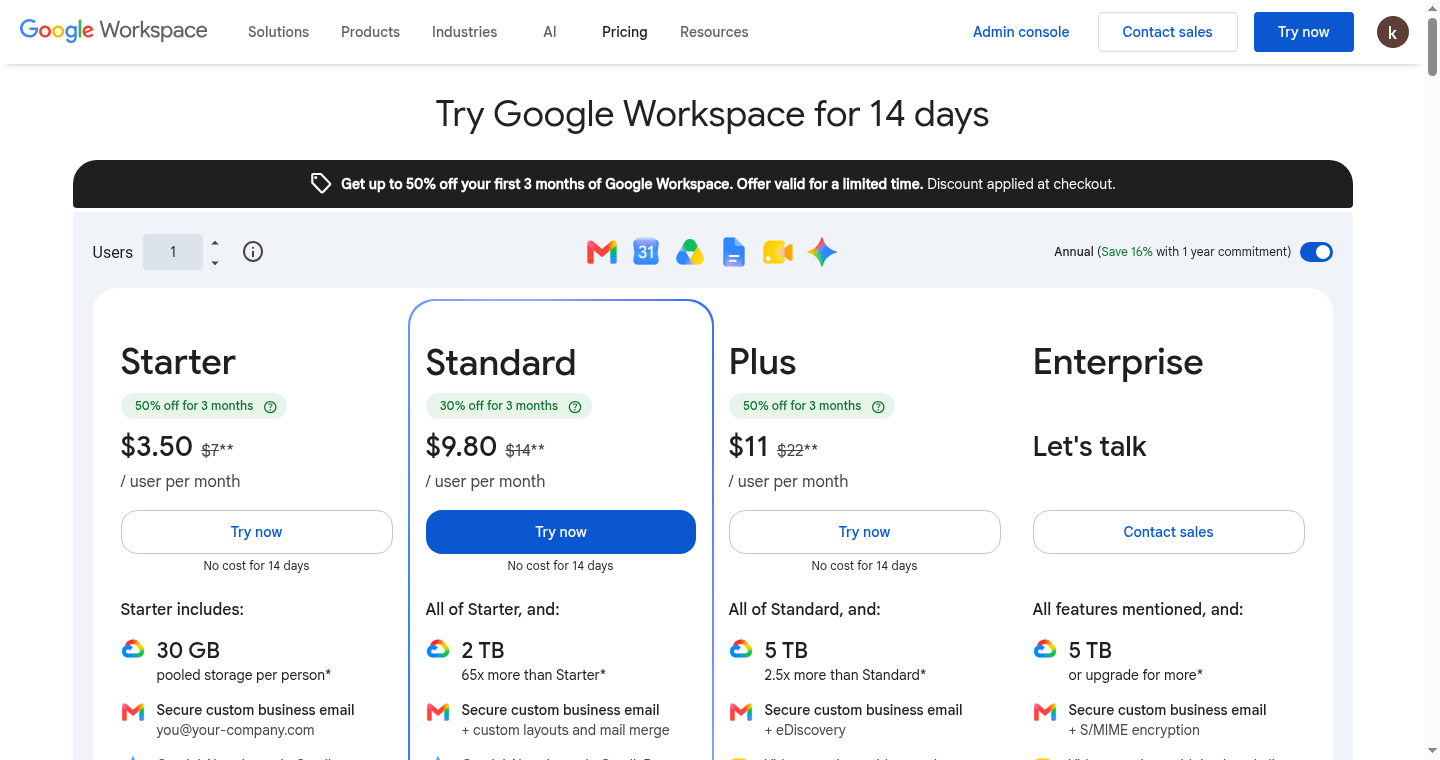This screenshot has height=760, width=1440.
Task: Click the $3.50 Starter price
Action: 157,445
